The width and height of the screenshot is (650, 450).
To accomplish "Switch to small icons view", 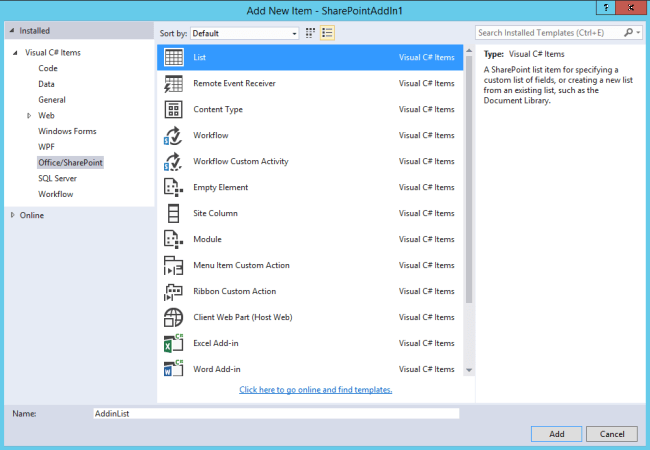I will [x=310, y=33].
